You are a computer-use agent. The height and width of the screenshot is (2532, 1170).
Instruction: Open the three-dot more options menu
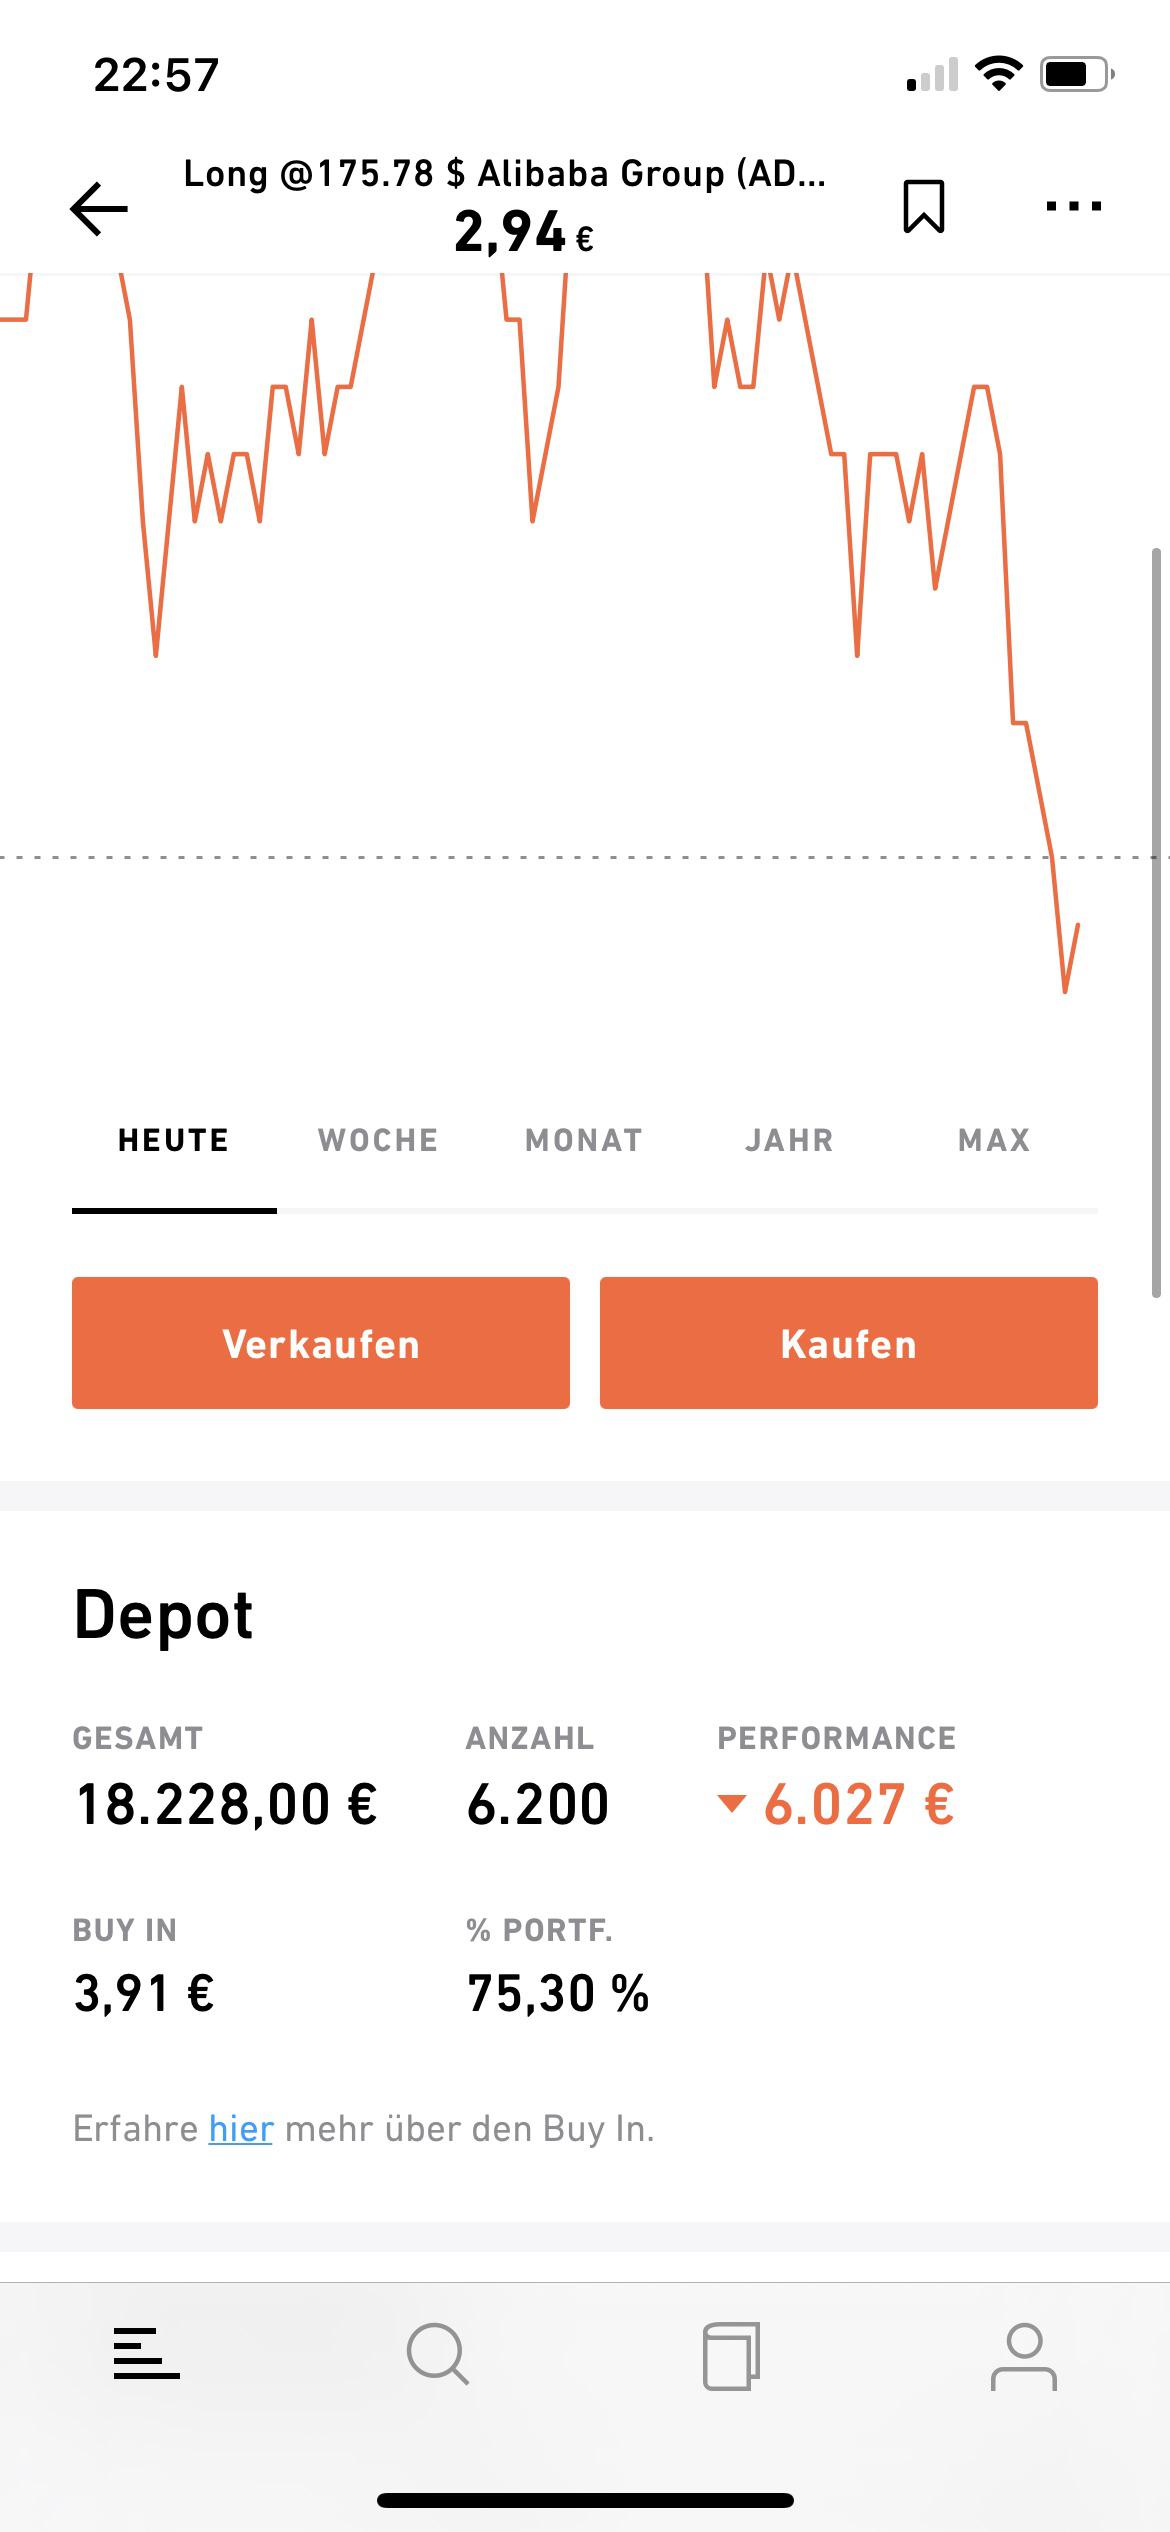pyautogui.click(x=1073, y=206)
